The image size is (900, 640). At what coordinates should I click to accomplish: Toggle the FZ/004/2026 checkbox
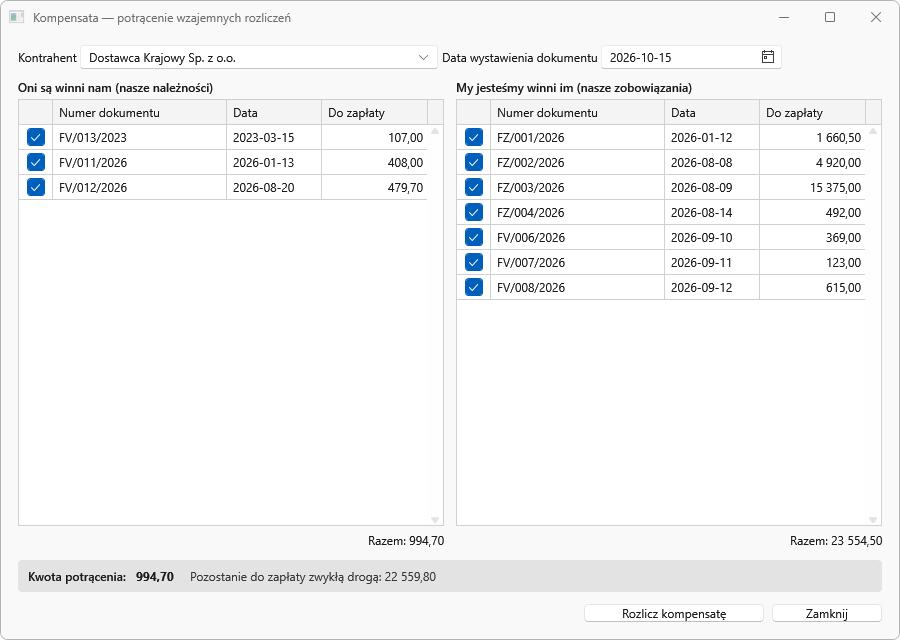tap(474, 212)
